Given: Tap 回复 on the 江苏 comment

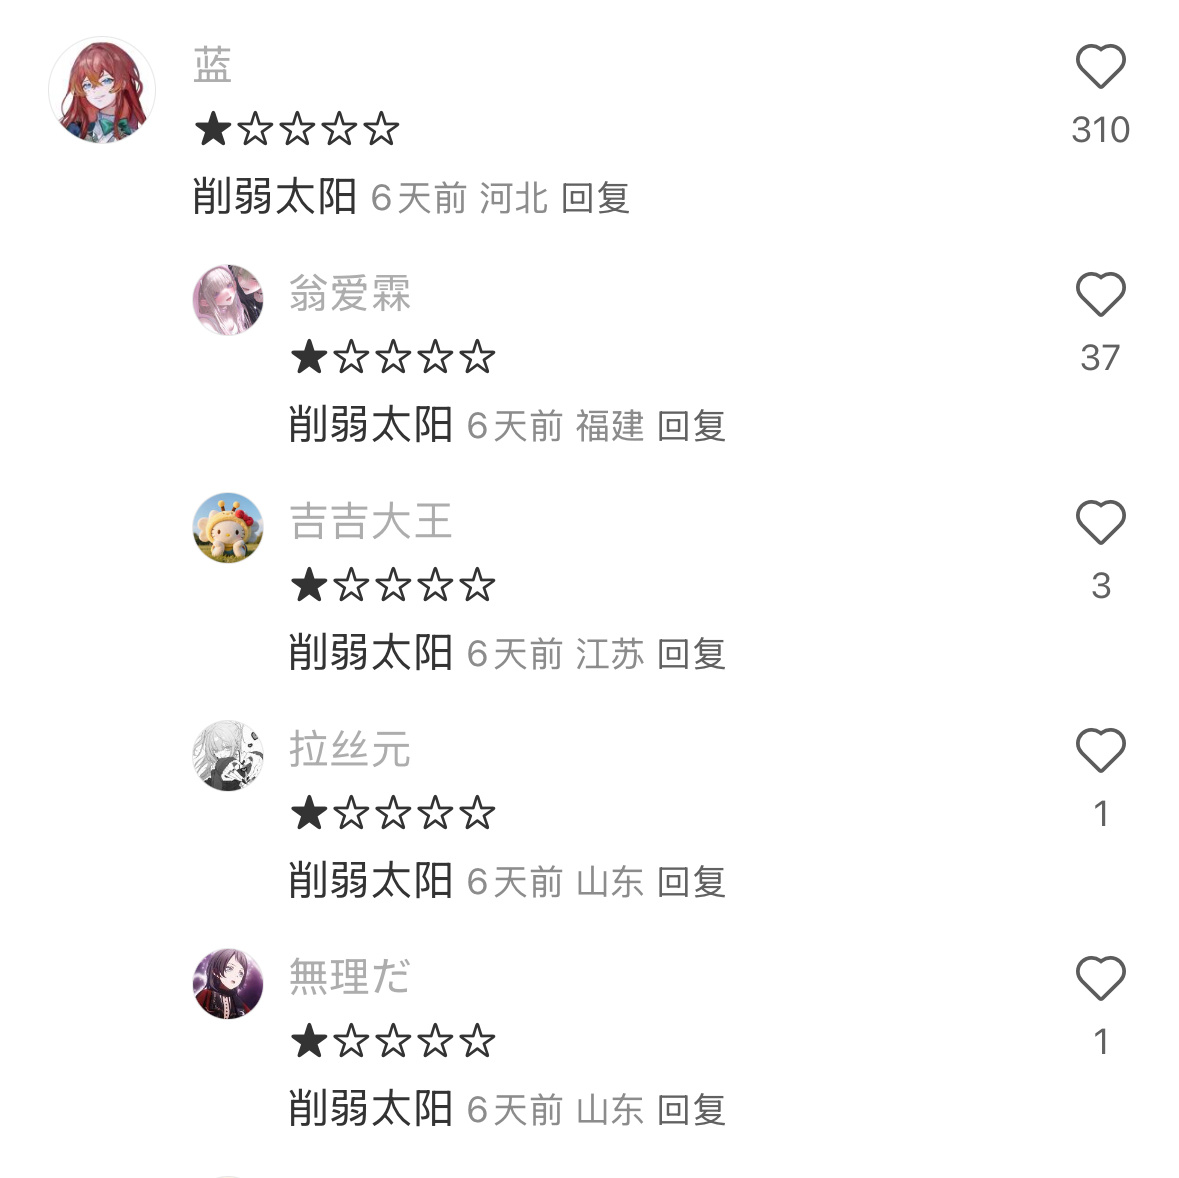Looking at the screenshot, I should (691, 653).
